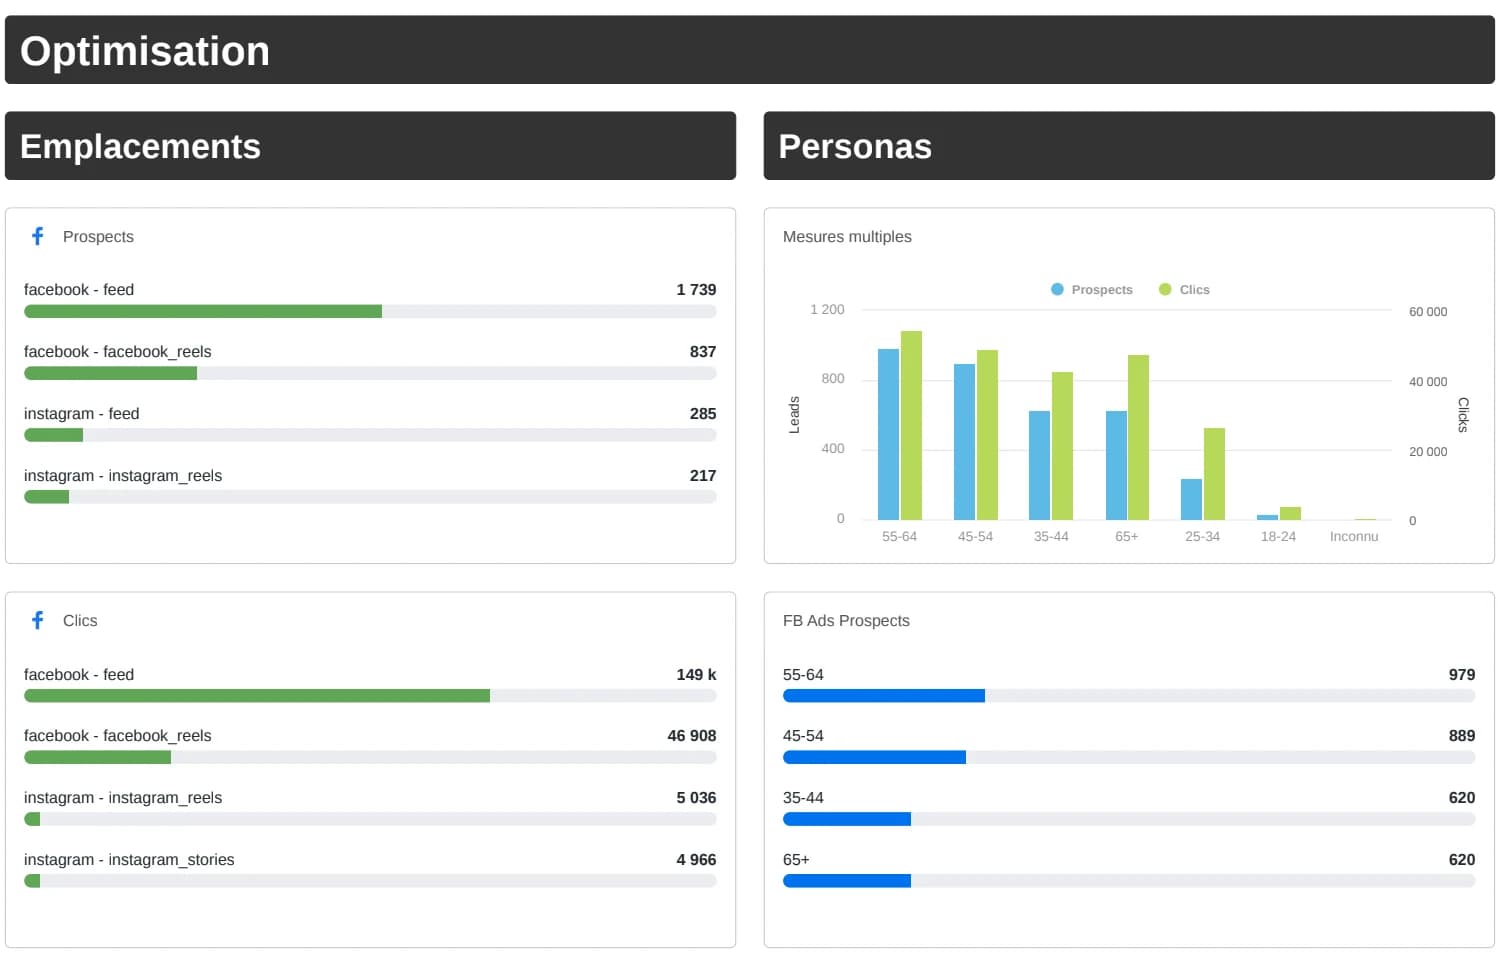Click the 65+ label in FB Ads Prospects

pos(796,859)
